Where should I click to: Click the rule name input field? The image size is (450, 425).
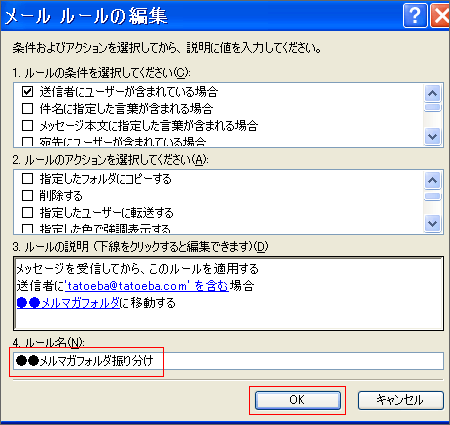(x=228, y=361)
